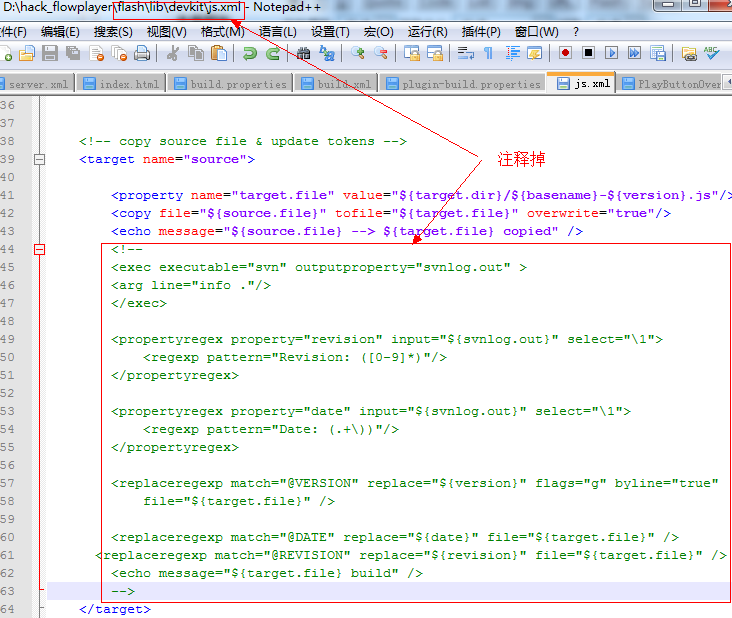Run macro multiple times fast-forward icon

pos(634,53)
